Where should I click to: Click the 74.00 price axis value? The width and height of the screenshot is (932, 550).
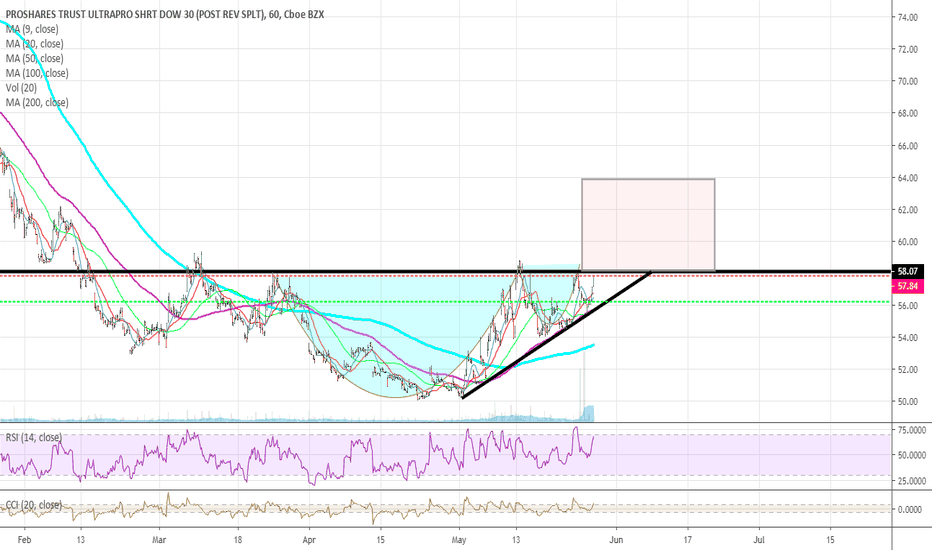pyautogui.click(x=908, y=18)
